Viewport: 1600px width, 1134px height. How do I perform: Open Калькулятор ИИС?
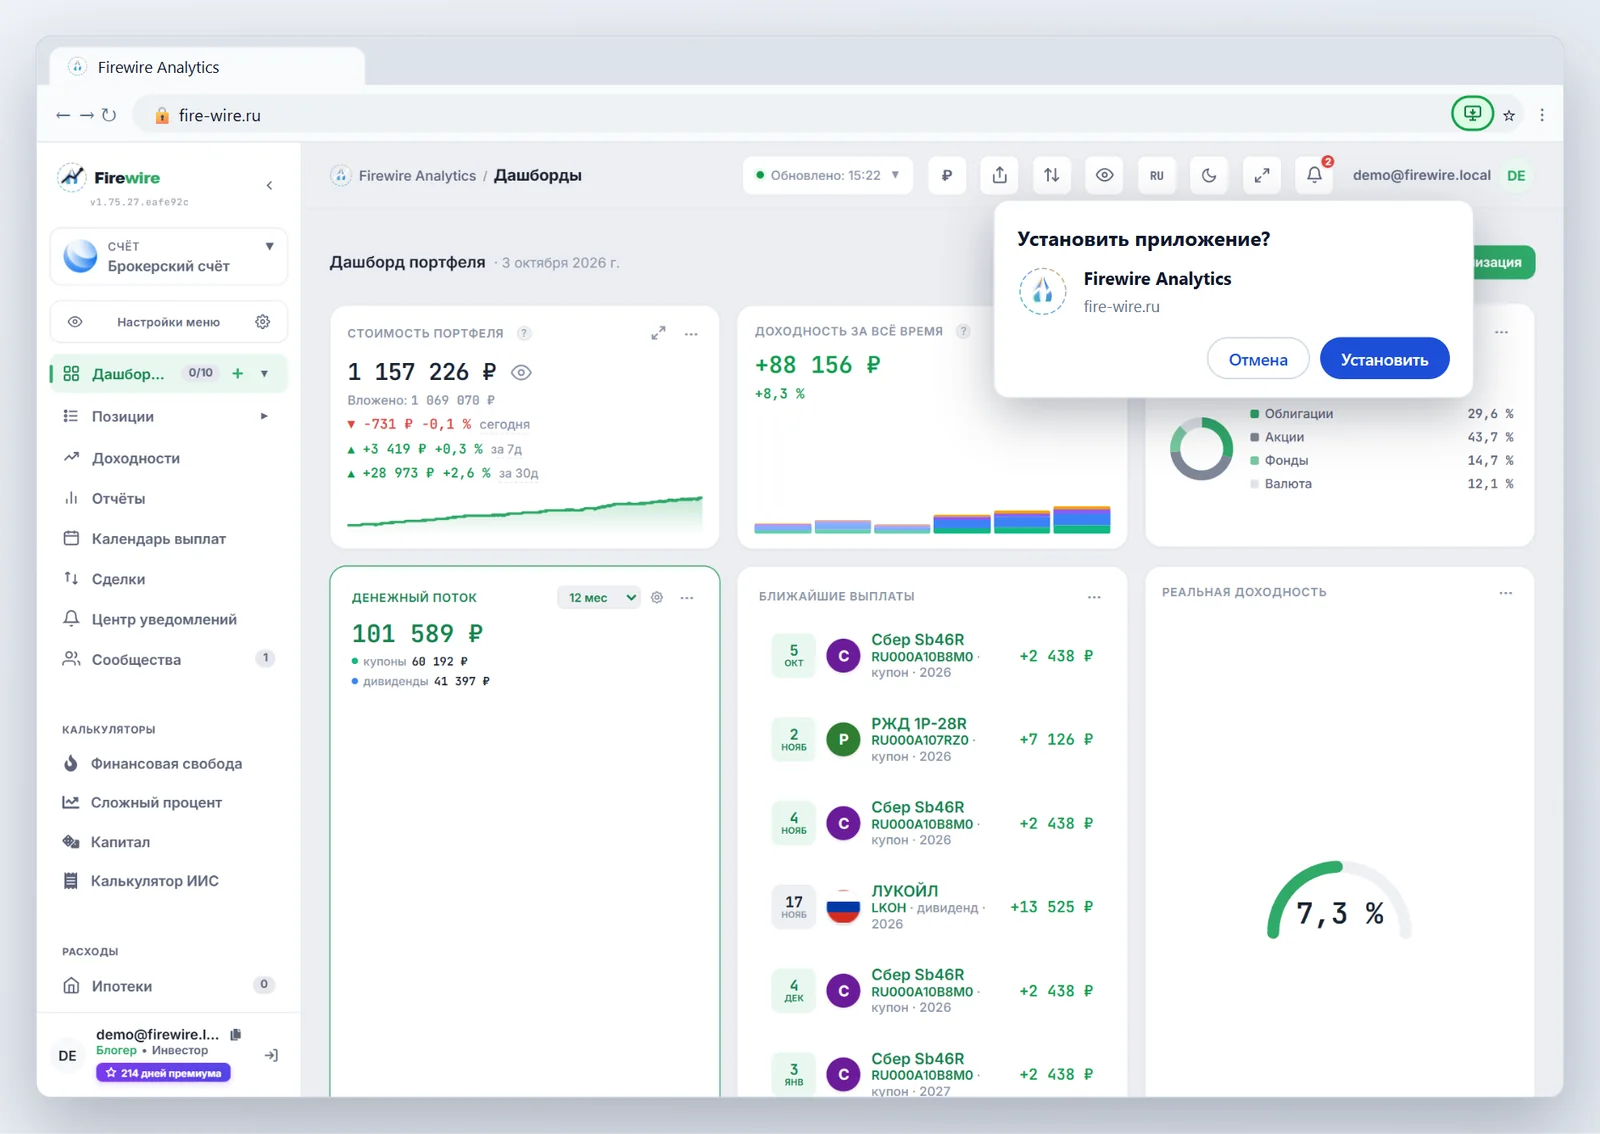[169, 881]
